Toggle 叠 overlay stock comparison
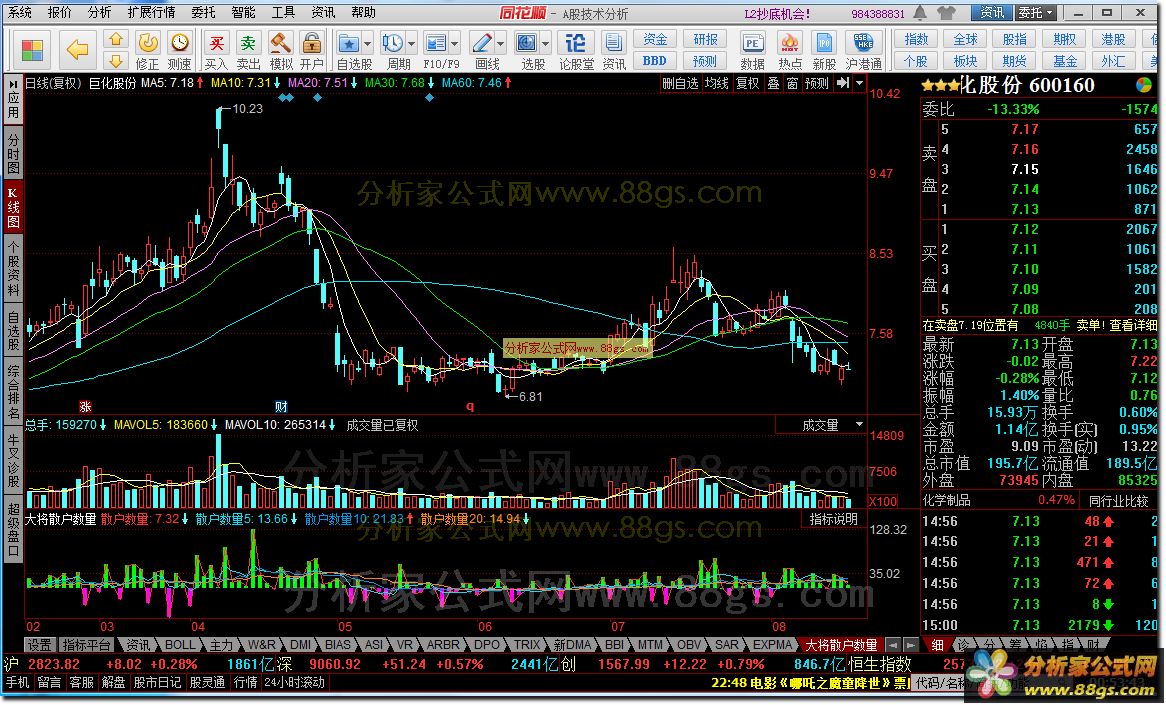This screenshot has height=705, width=1166. [773, 83]
